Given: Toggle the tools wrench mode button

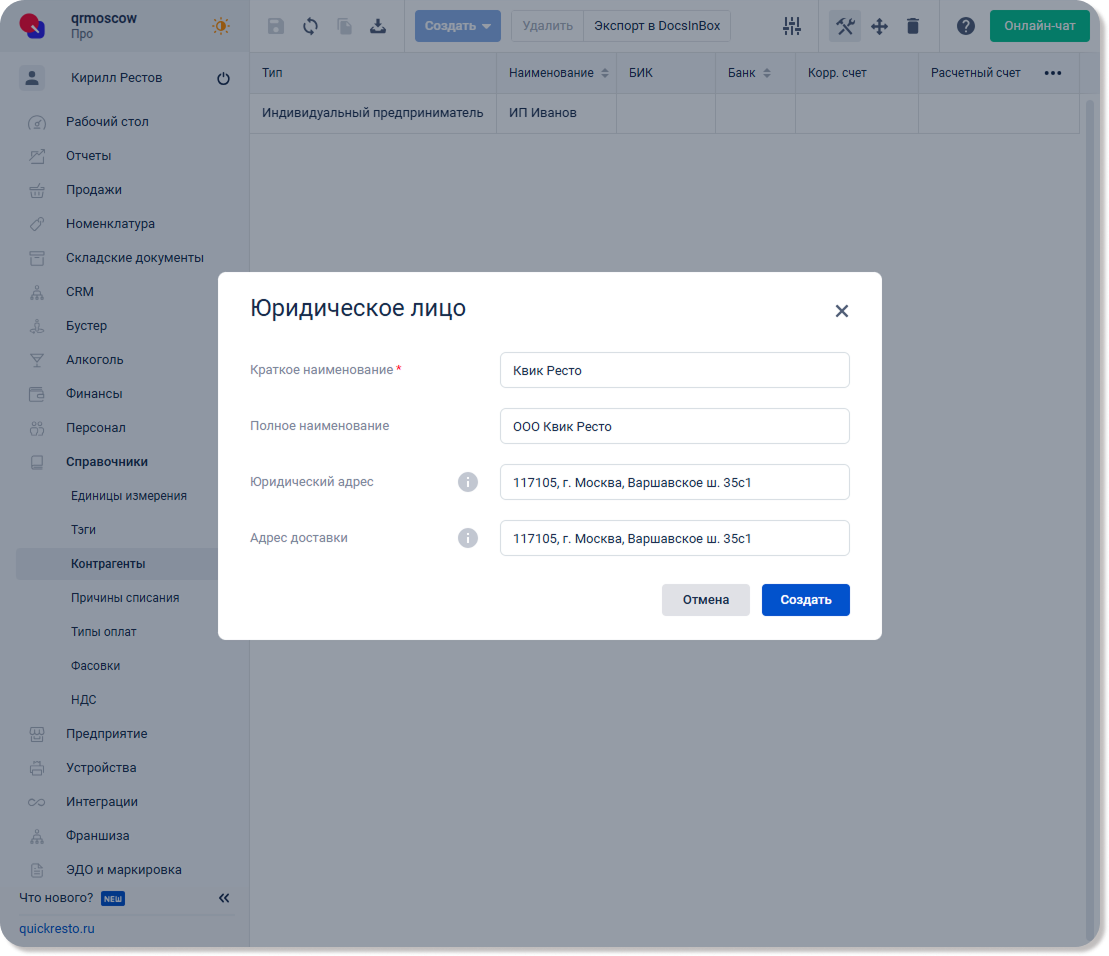Looking at the screenshot, I should (x=845, y=27).
